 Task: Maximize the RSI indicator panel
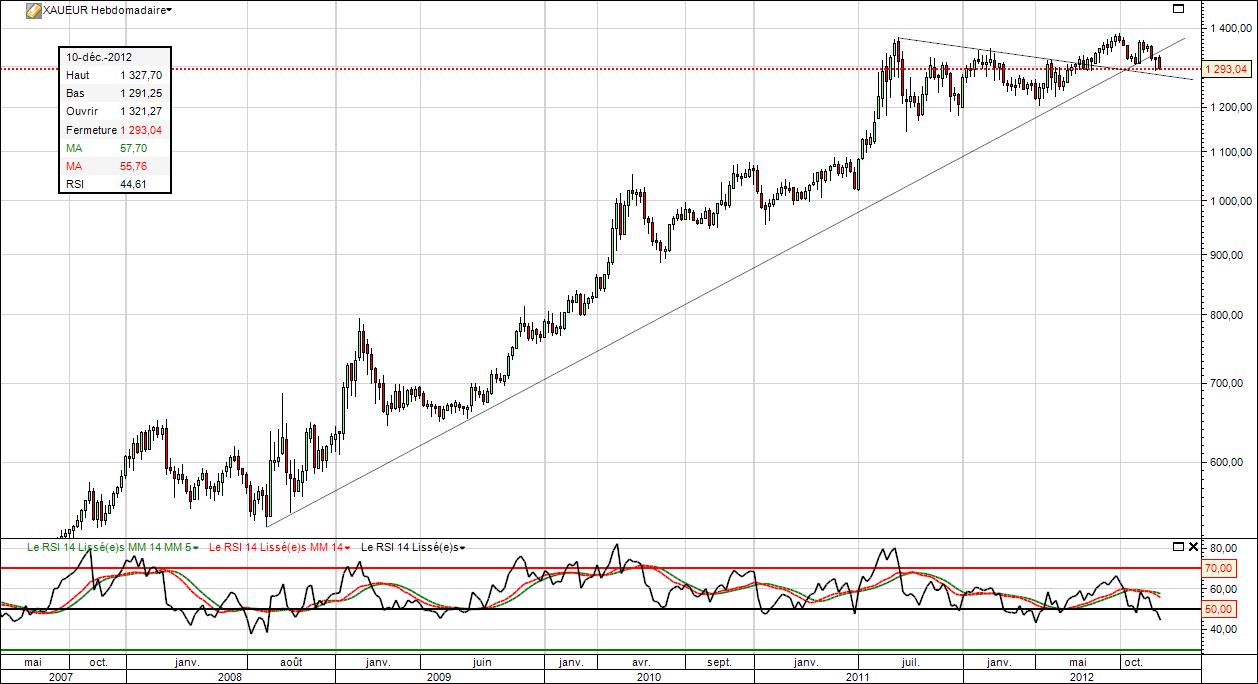(1178, 547)
